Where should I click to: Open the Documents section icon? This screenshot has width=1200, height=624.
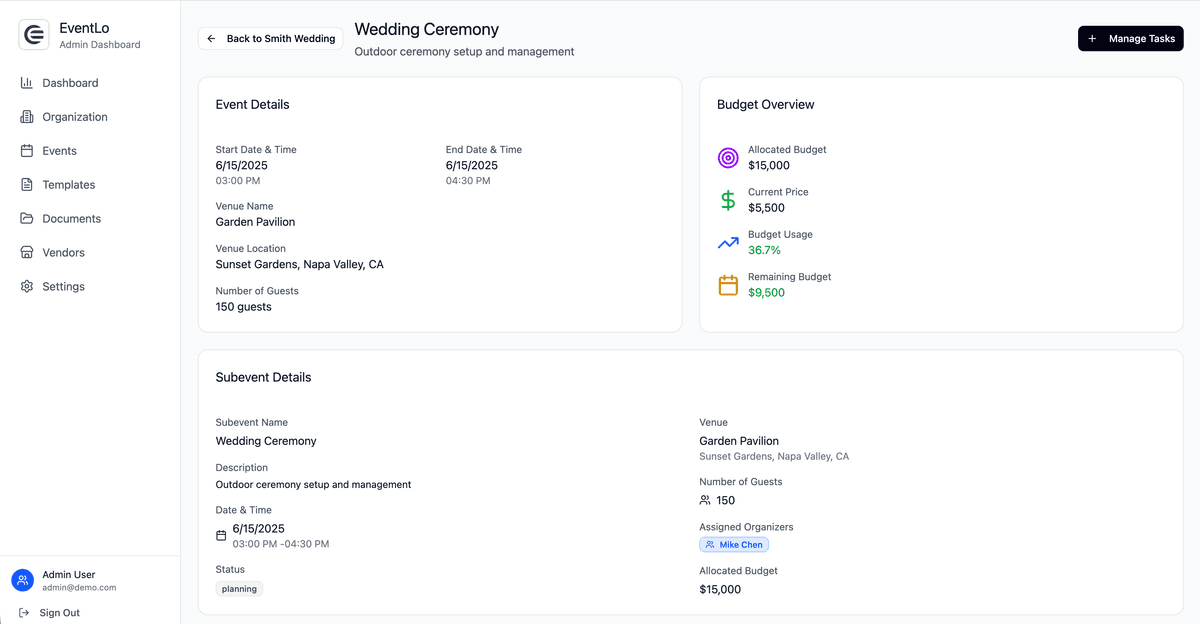click(26, 218)
